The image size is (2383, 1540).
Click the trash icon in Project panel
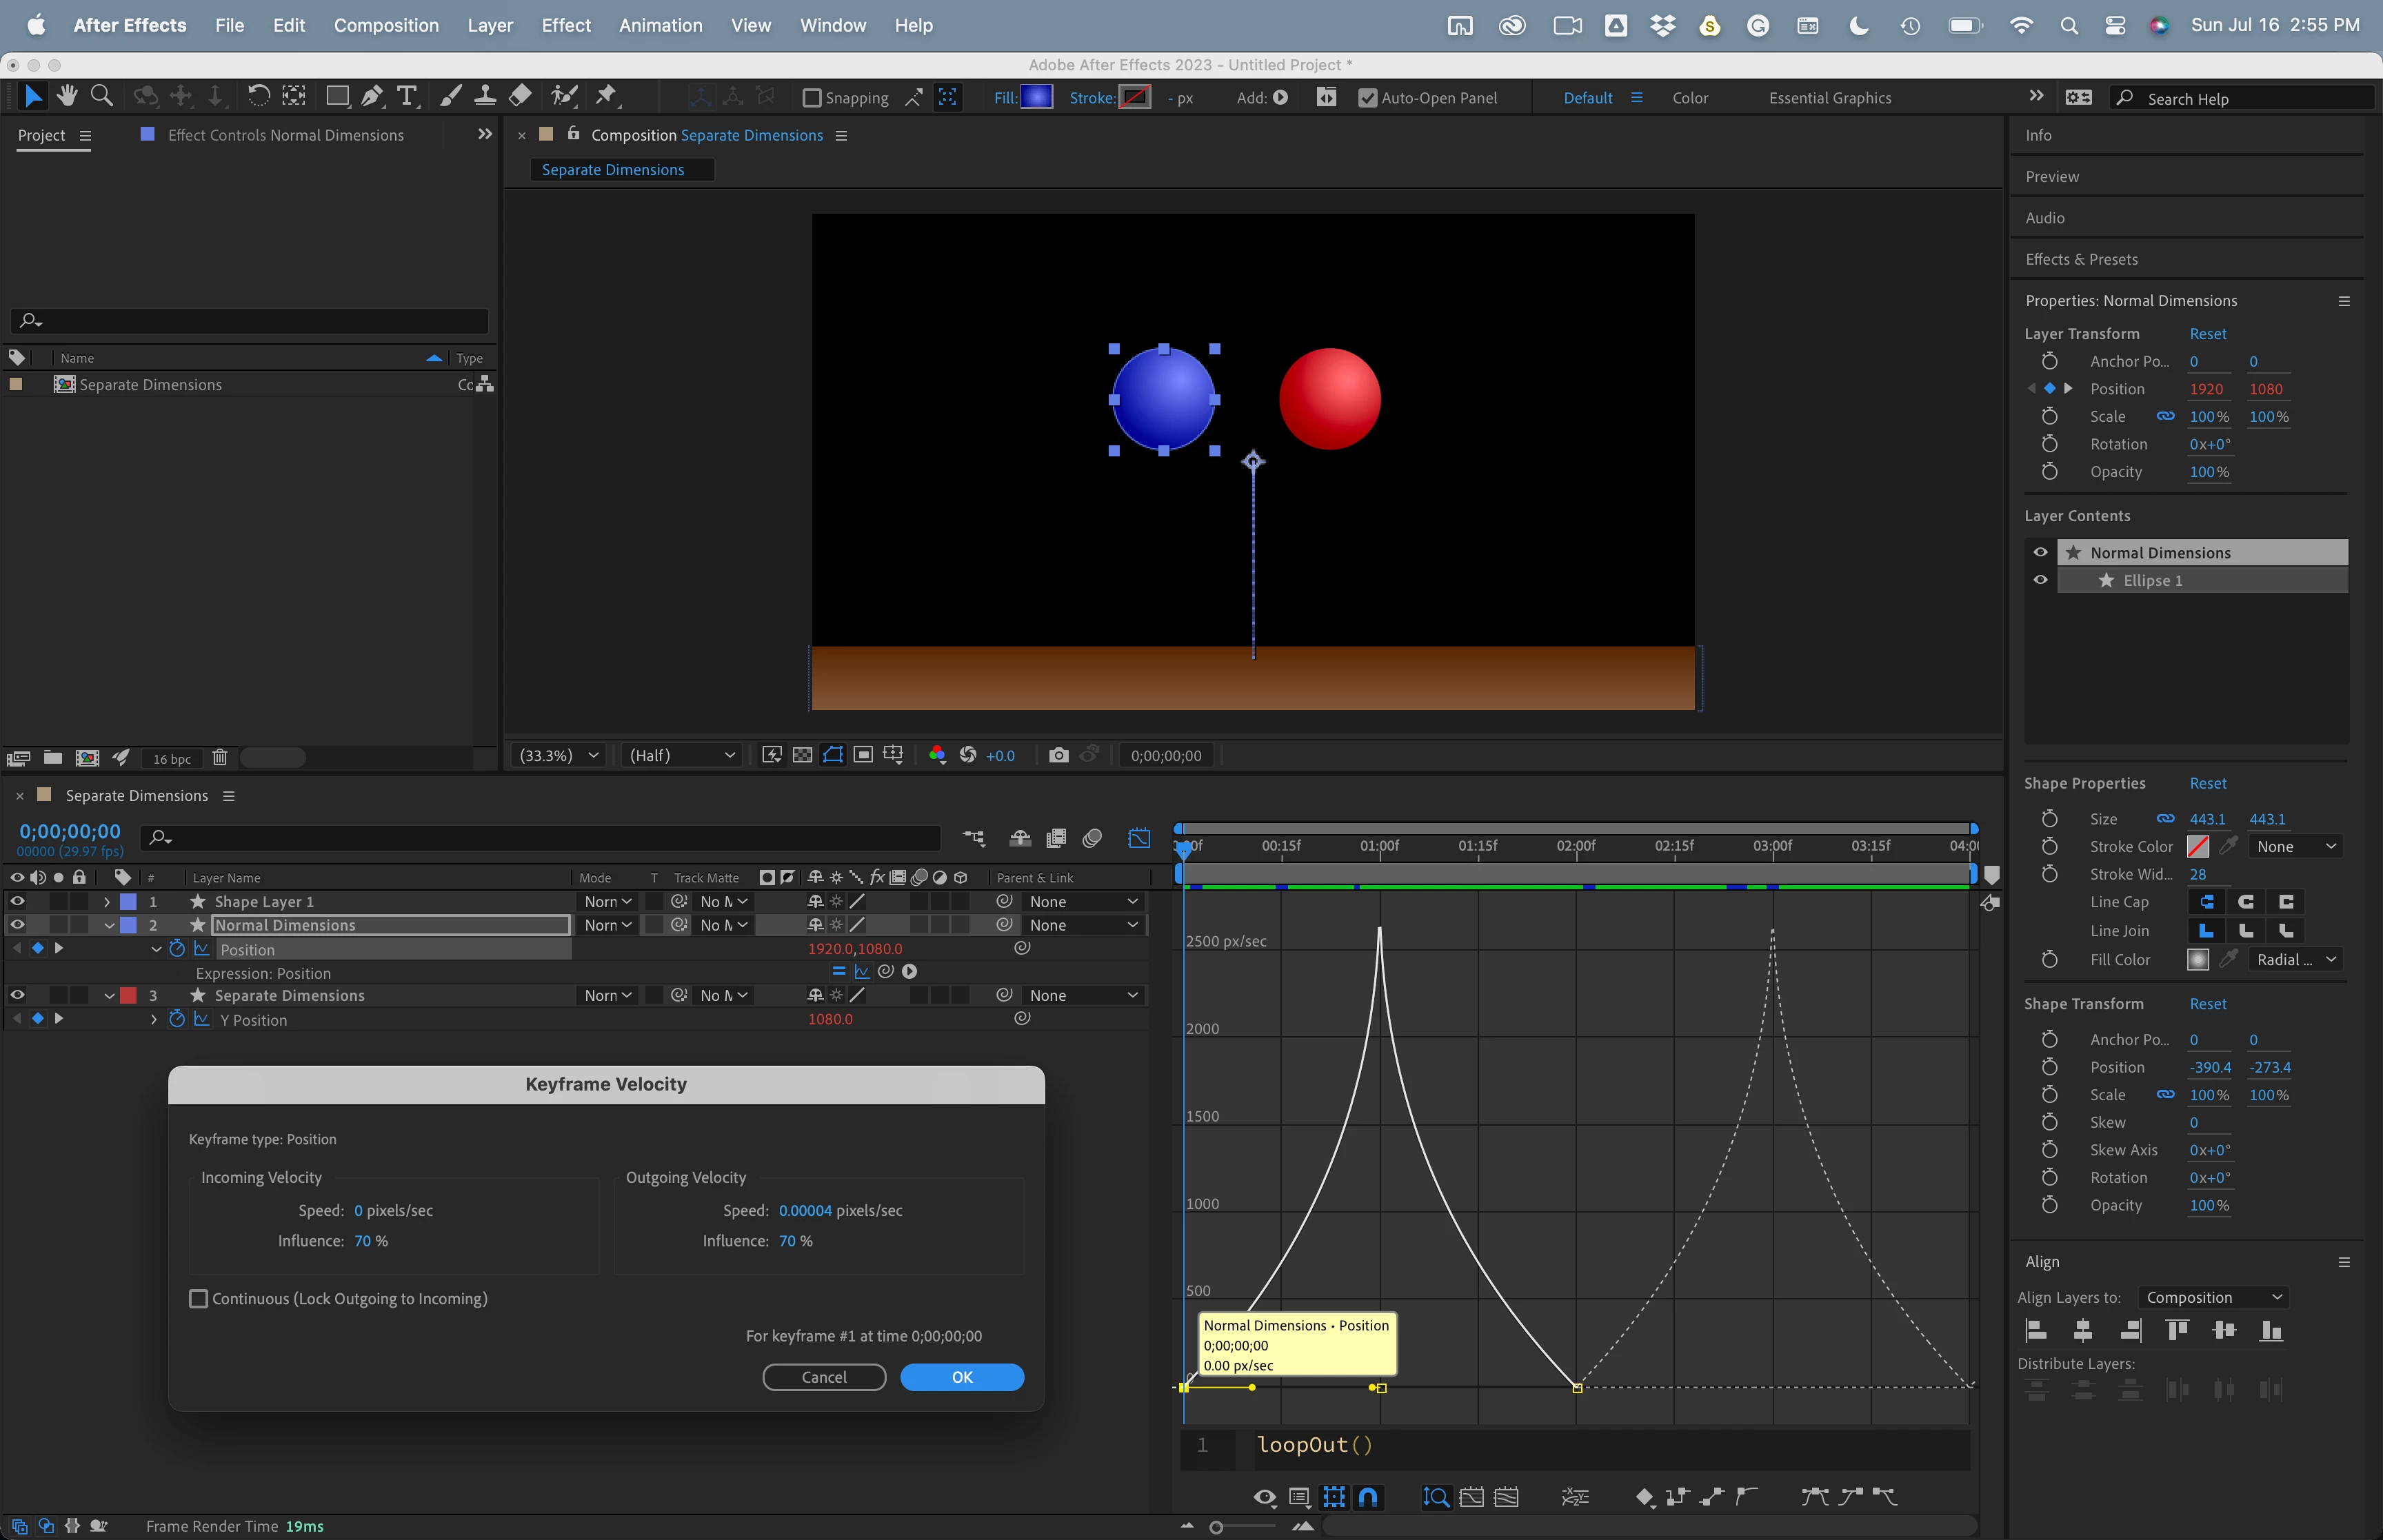pyautogui.click(x=220, y=758)
